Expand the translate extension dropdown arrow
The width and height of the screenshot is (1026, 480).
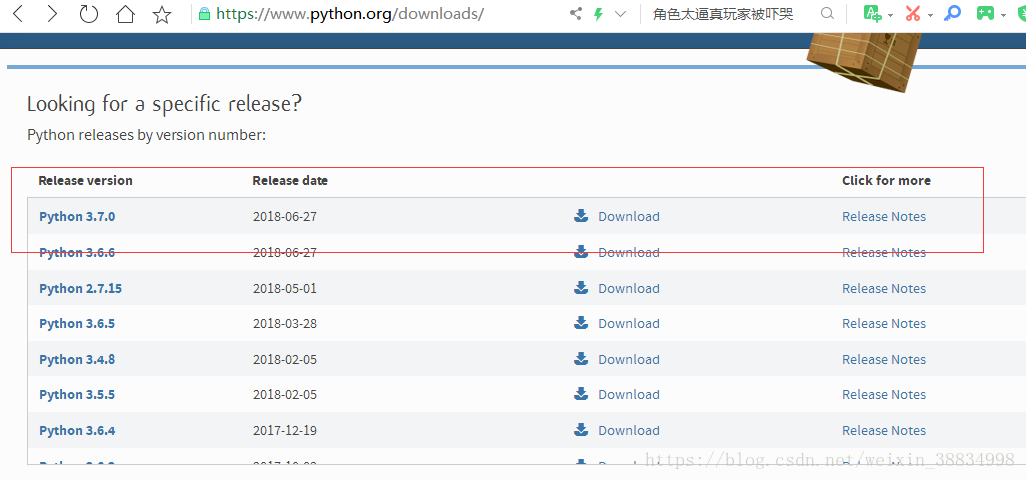tap(891, 15)
